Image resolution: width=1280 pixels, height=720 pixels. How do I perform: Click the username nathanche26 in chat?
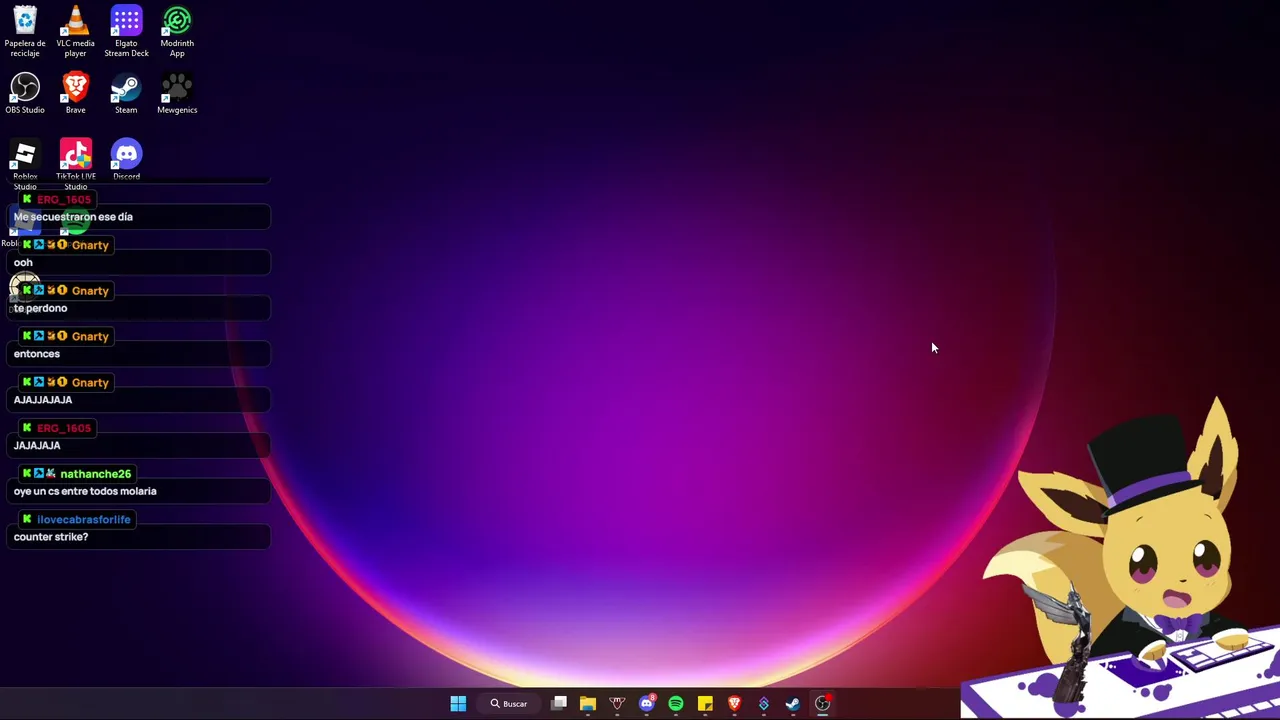tap(95, 474)
